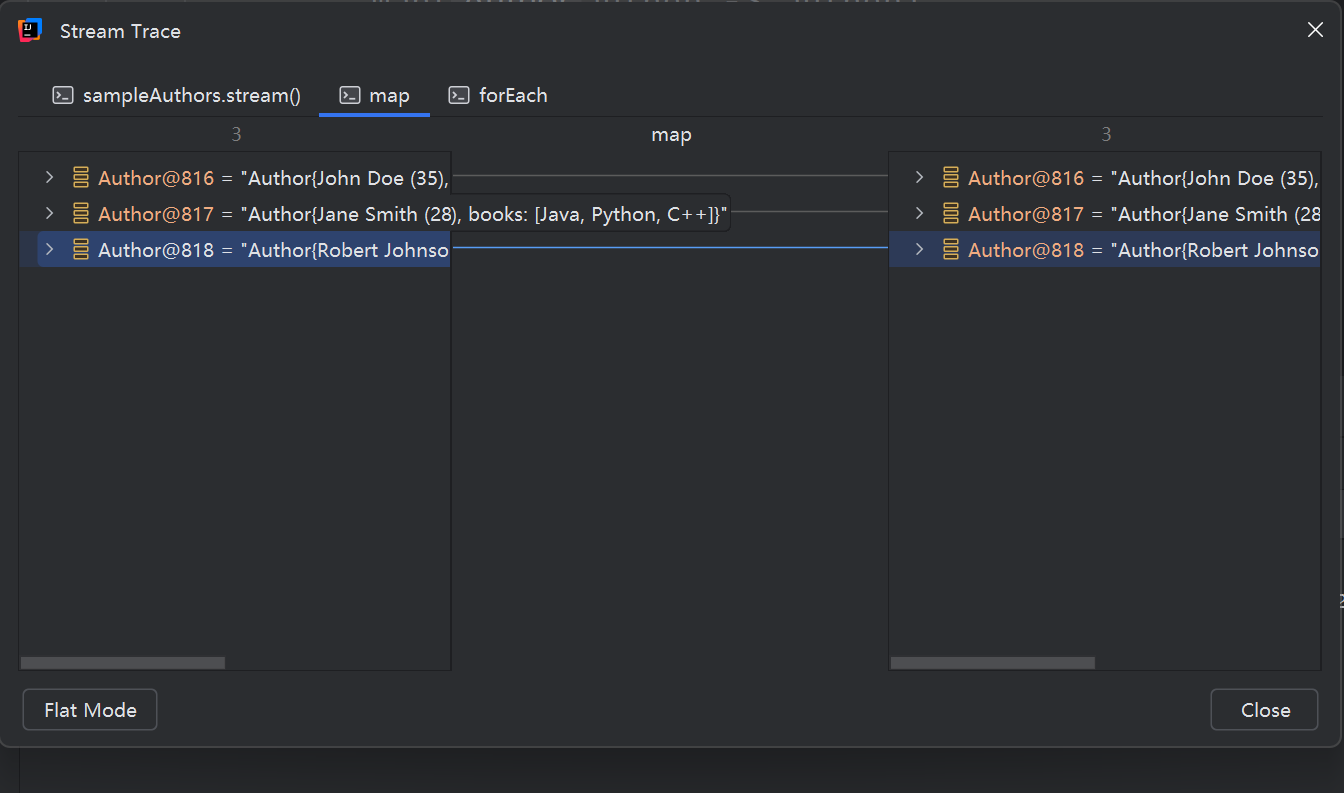Screen dimensions: 1344x793
Task: Expand Author@818 in the left panel
Action: [49, 250]
